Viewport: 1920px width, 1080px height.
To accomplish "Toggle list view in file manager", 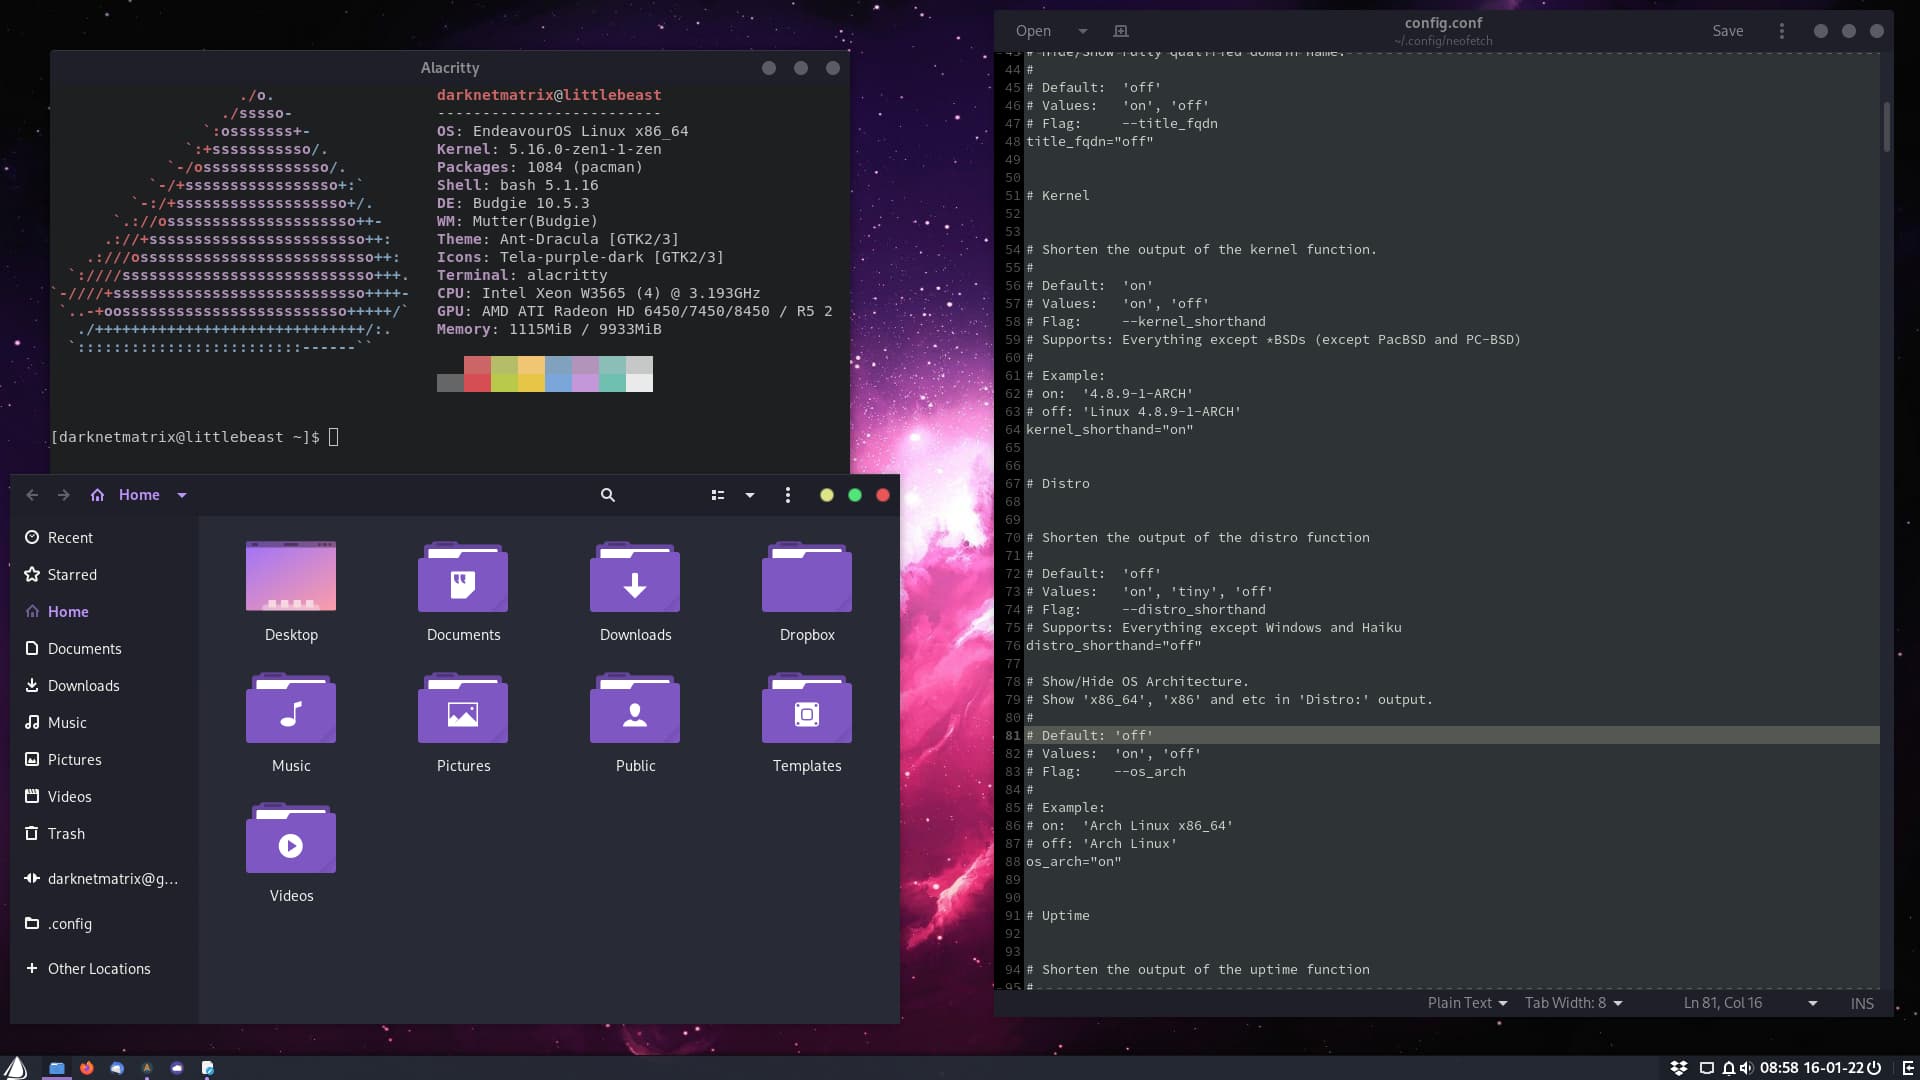I will (718, 495).
